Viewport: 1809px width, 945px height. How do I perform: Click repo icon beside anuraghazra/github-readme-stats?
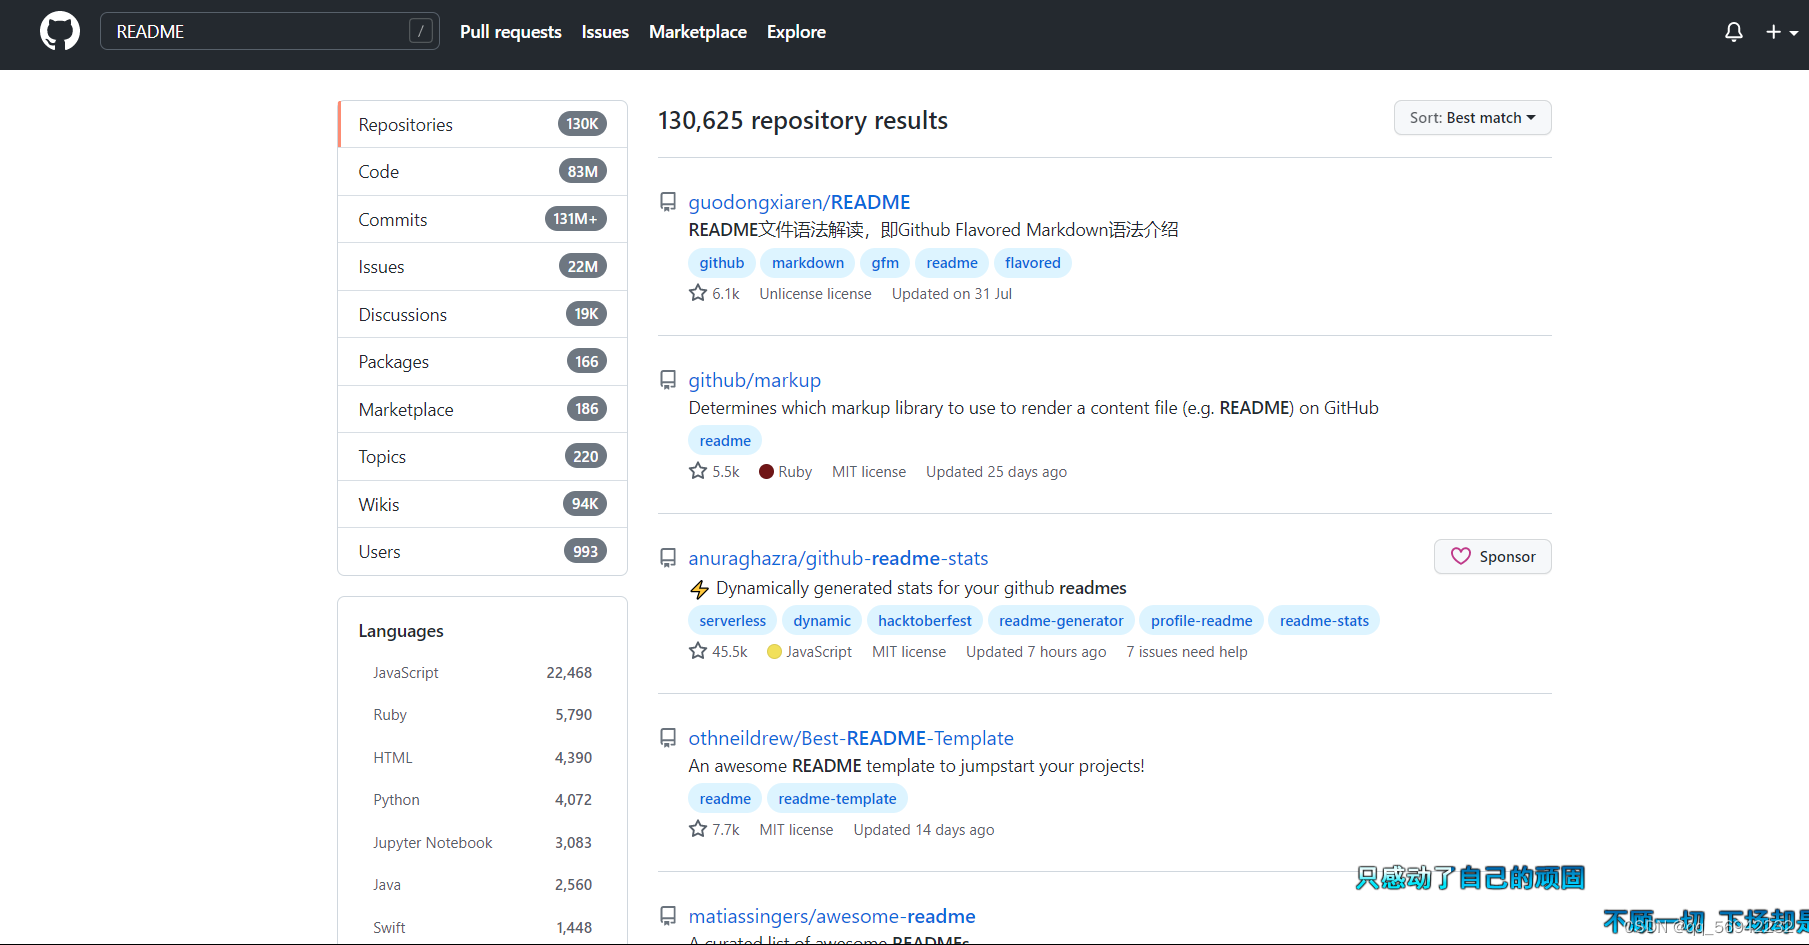pos(668,558)
